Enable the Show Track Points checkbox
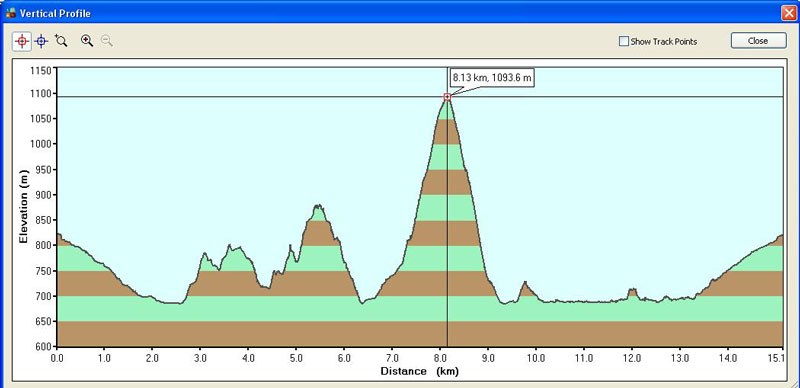The height and width of the screenshot is (388, 800). pyautogui.click(x=623, y=41)
